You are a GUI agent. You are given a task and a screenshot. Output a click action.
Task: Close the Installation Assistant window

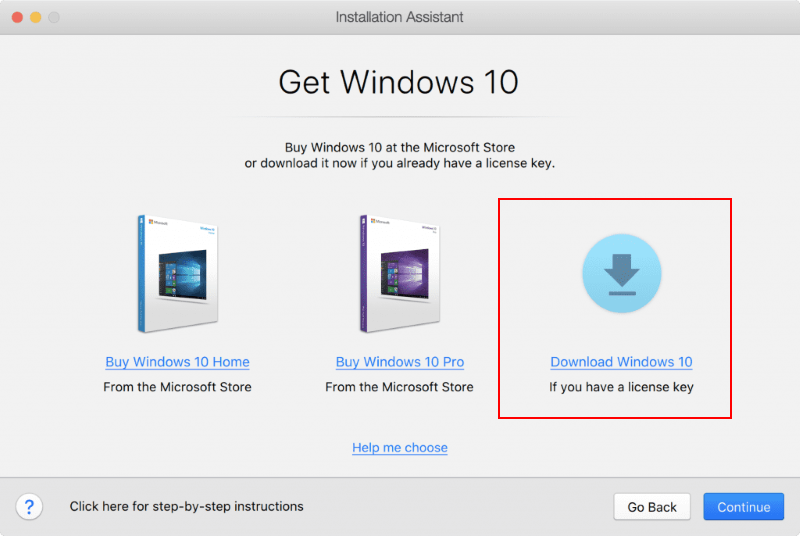(16, 17)
